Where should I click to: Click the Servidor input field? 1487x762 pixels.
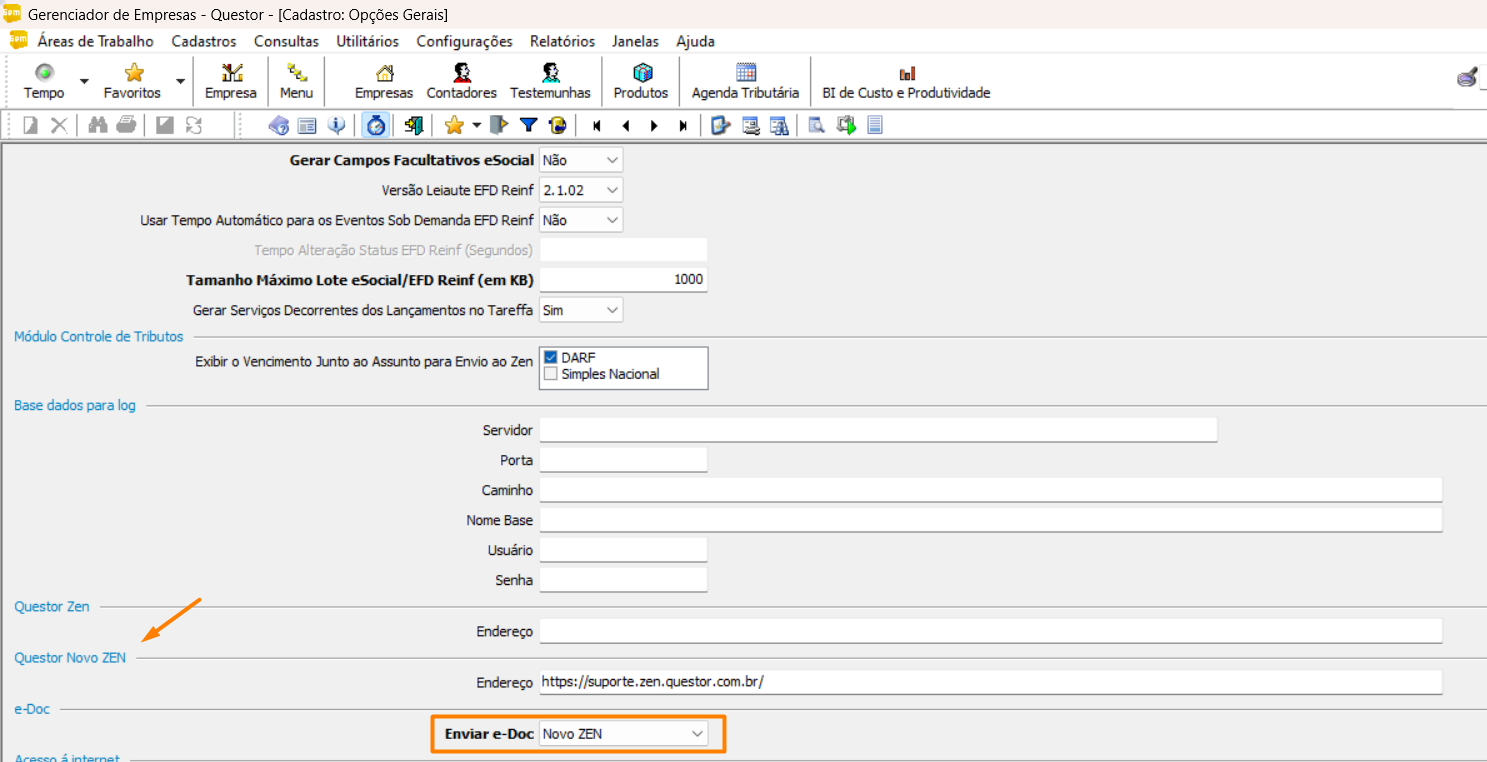[878, 430]
